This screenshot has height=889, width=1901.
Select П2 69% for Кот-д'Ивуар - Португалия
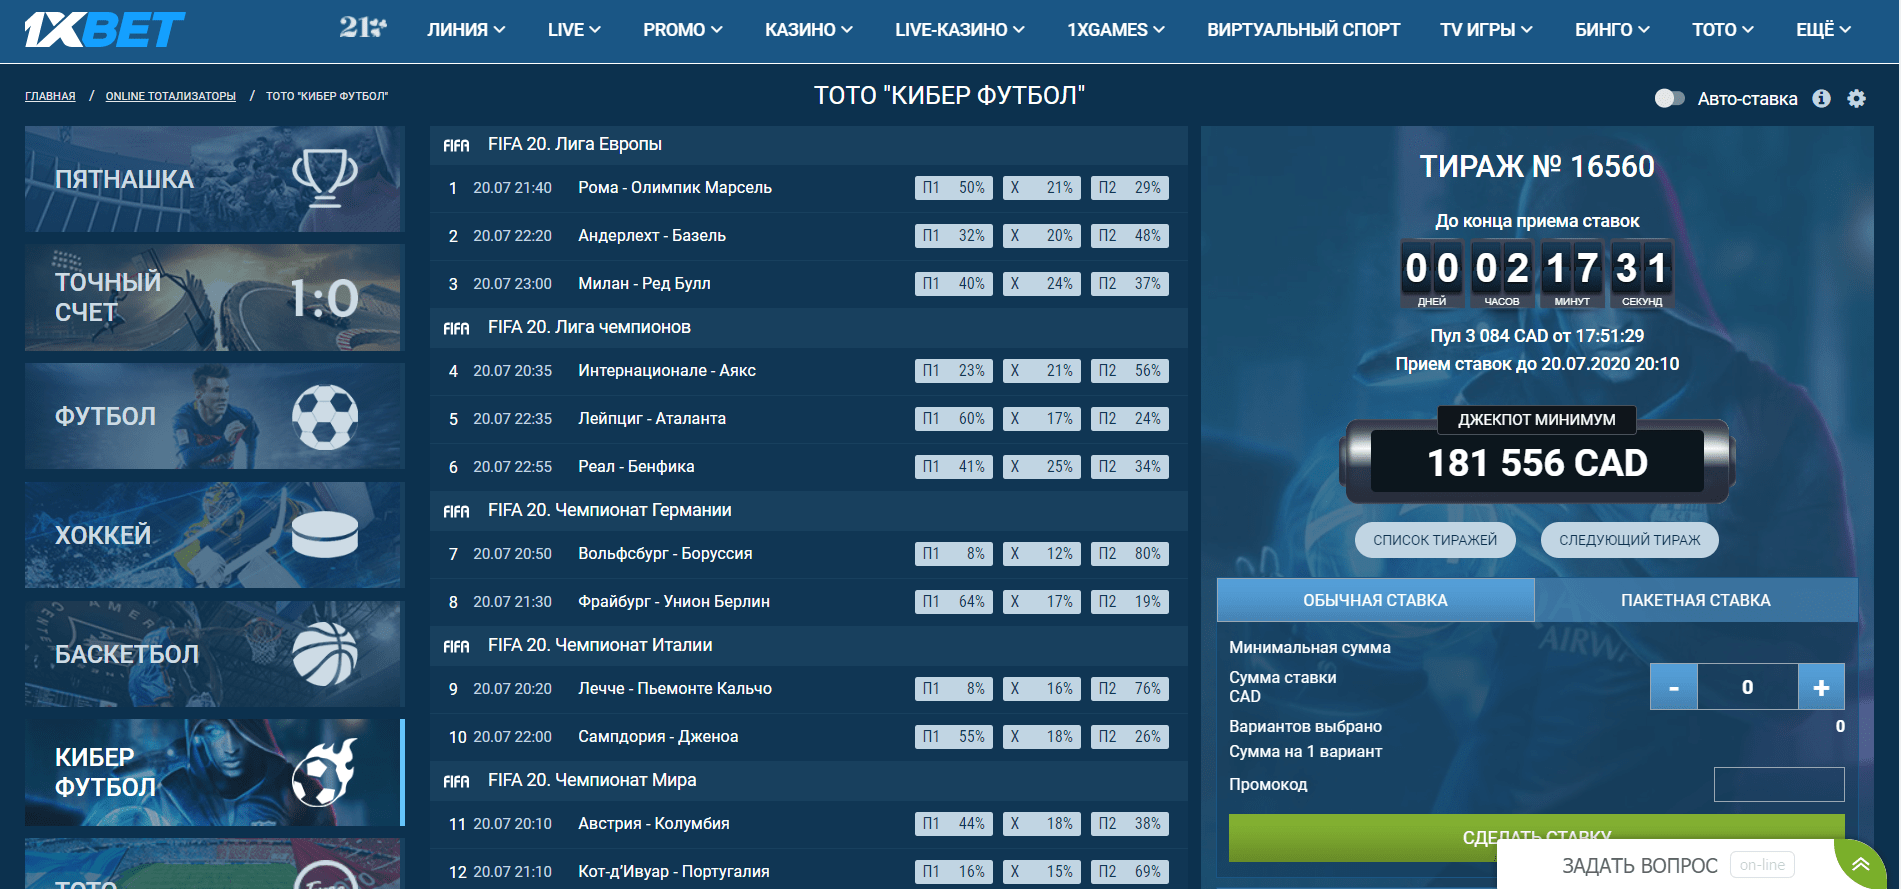[x=1130, y=872]
